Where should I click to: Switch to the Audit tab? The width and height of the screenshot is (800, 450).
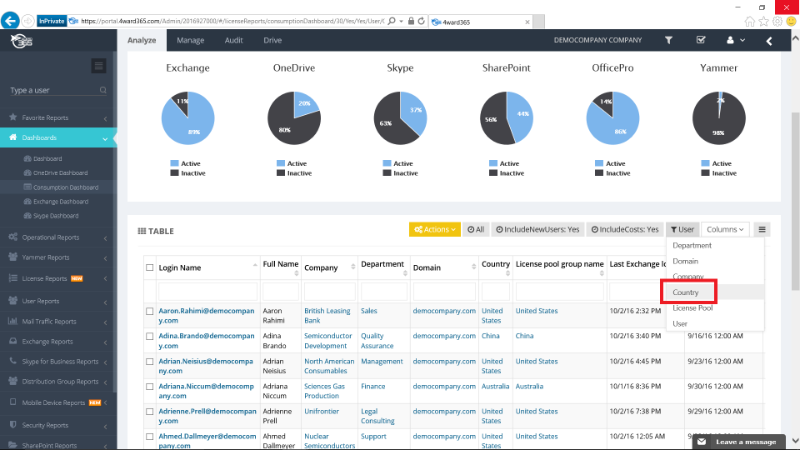[234, 40]
